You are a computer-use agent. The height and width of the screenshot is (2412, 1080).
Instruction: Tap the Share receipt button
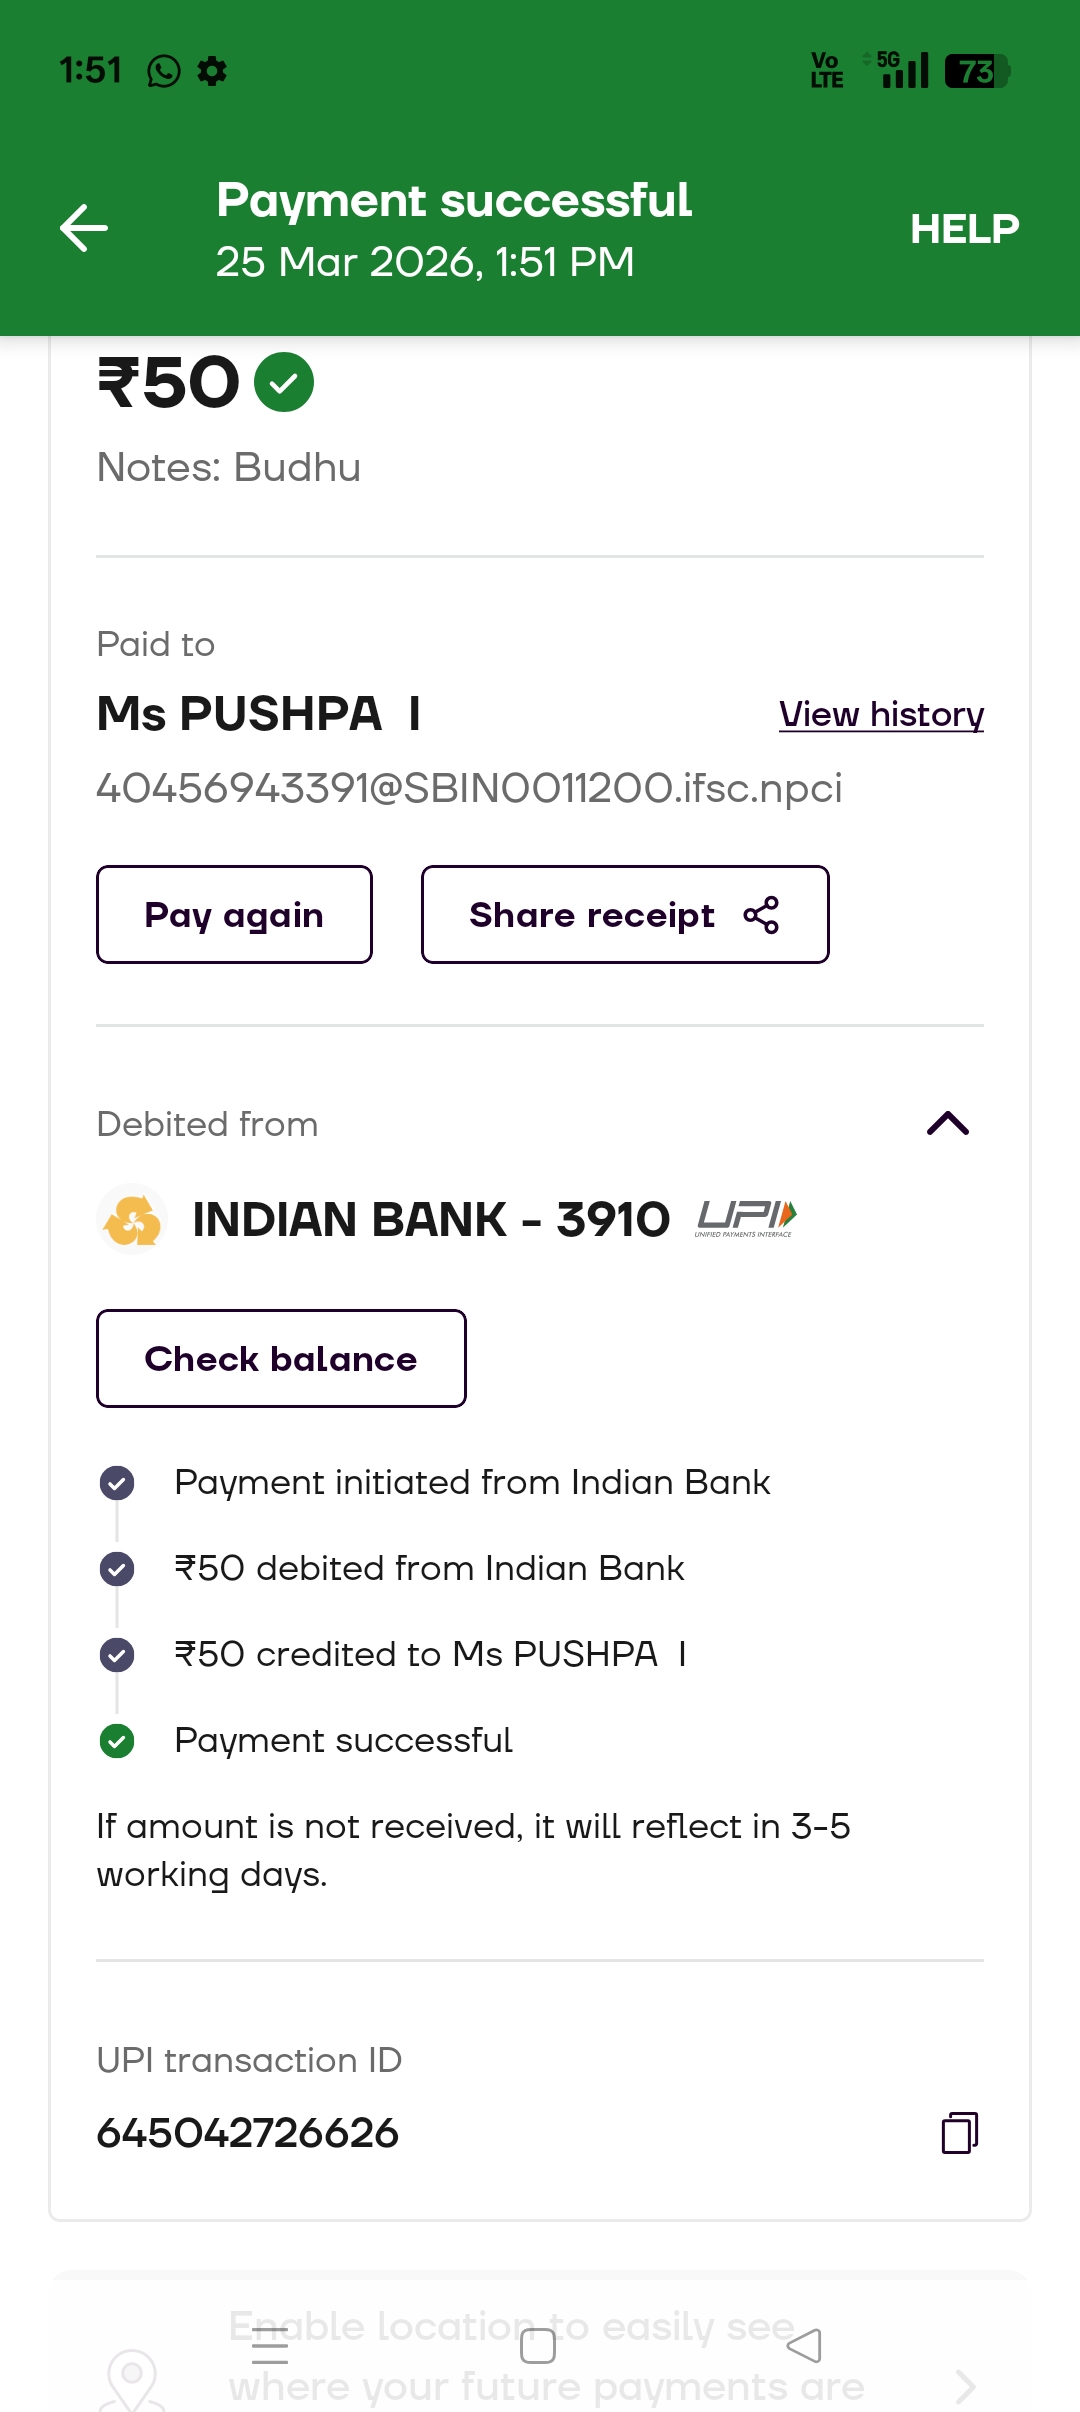(x=625, y=915)
